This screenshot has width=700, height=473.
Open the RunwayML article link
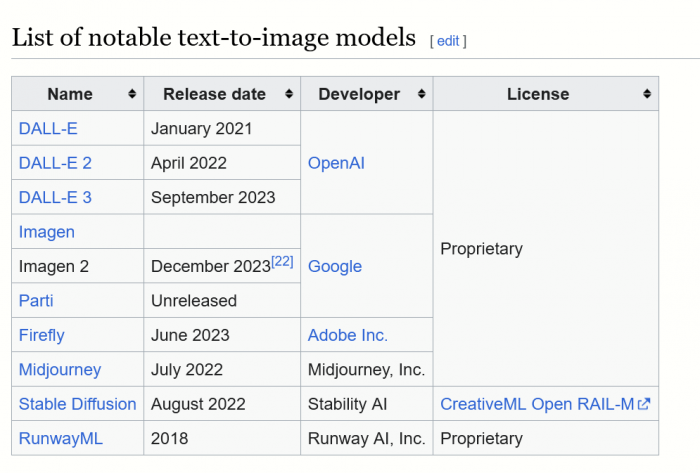coord(61,438)
